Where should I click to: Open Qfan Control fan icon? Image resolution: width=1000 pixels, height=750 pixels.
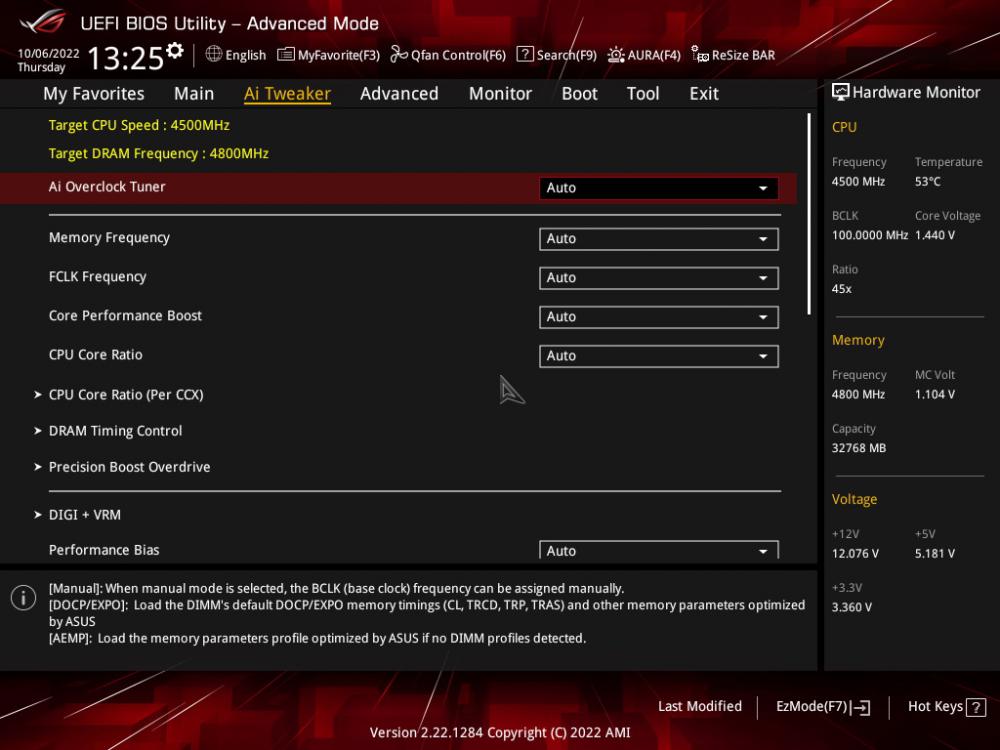(x=399, y=54)
